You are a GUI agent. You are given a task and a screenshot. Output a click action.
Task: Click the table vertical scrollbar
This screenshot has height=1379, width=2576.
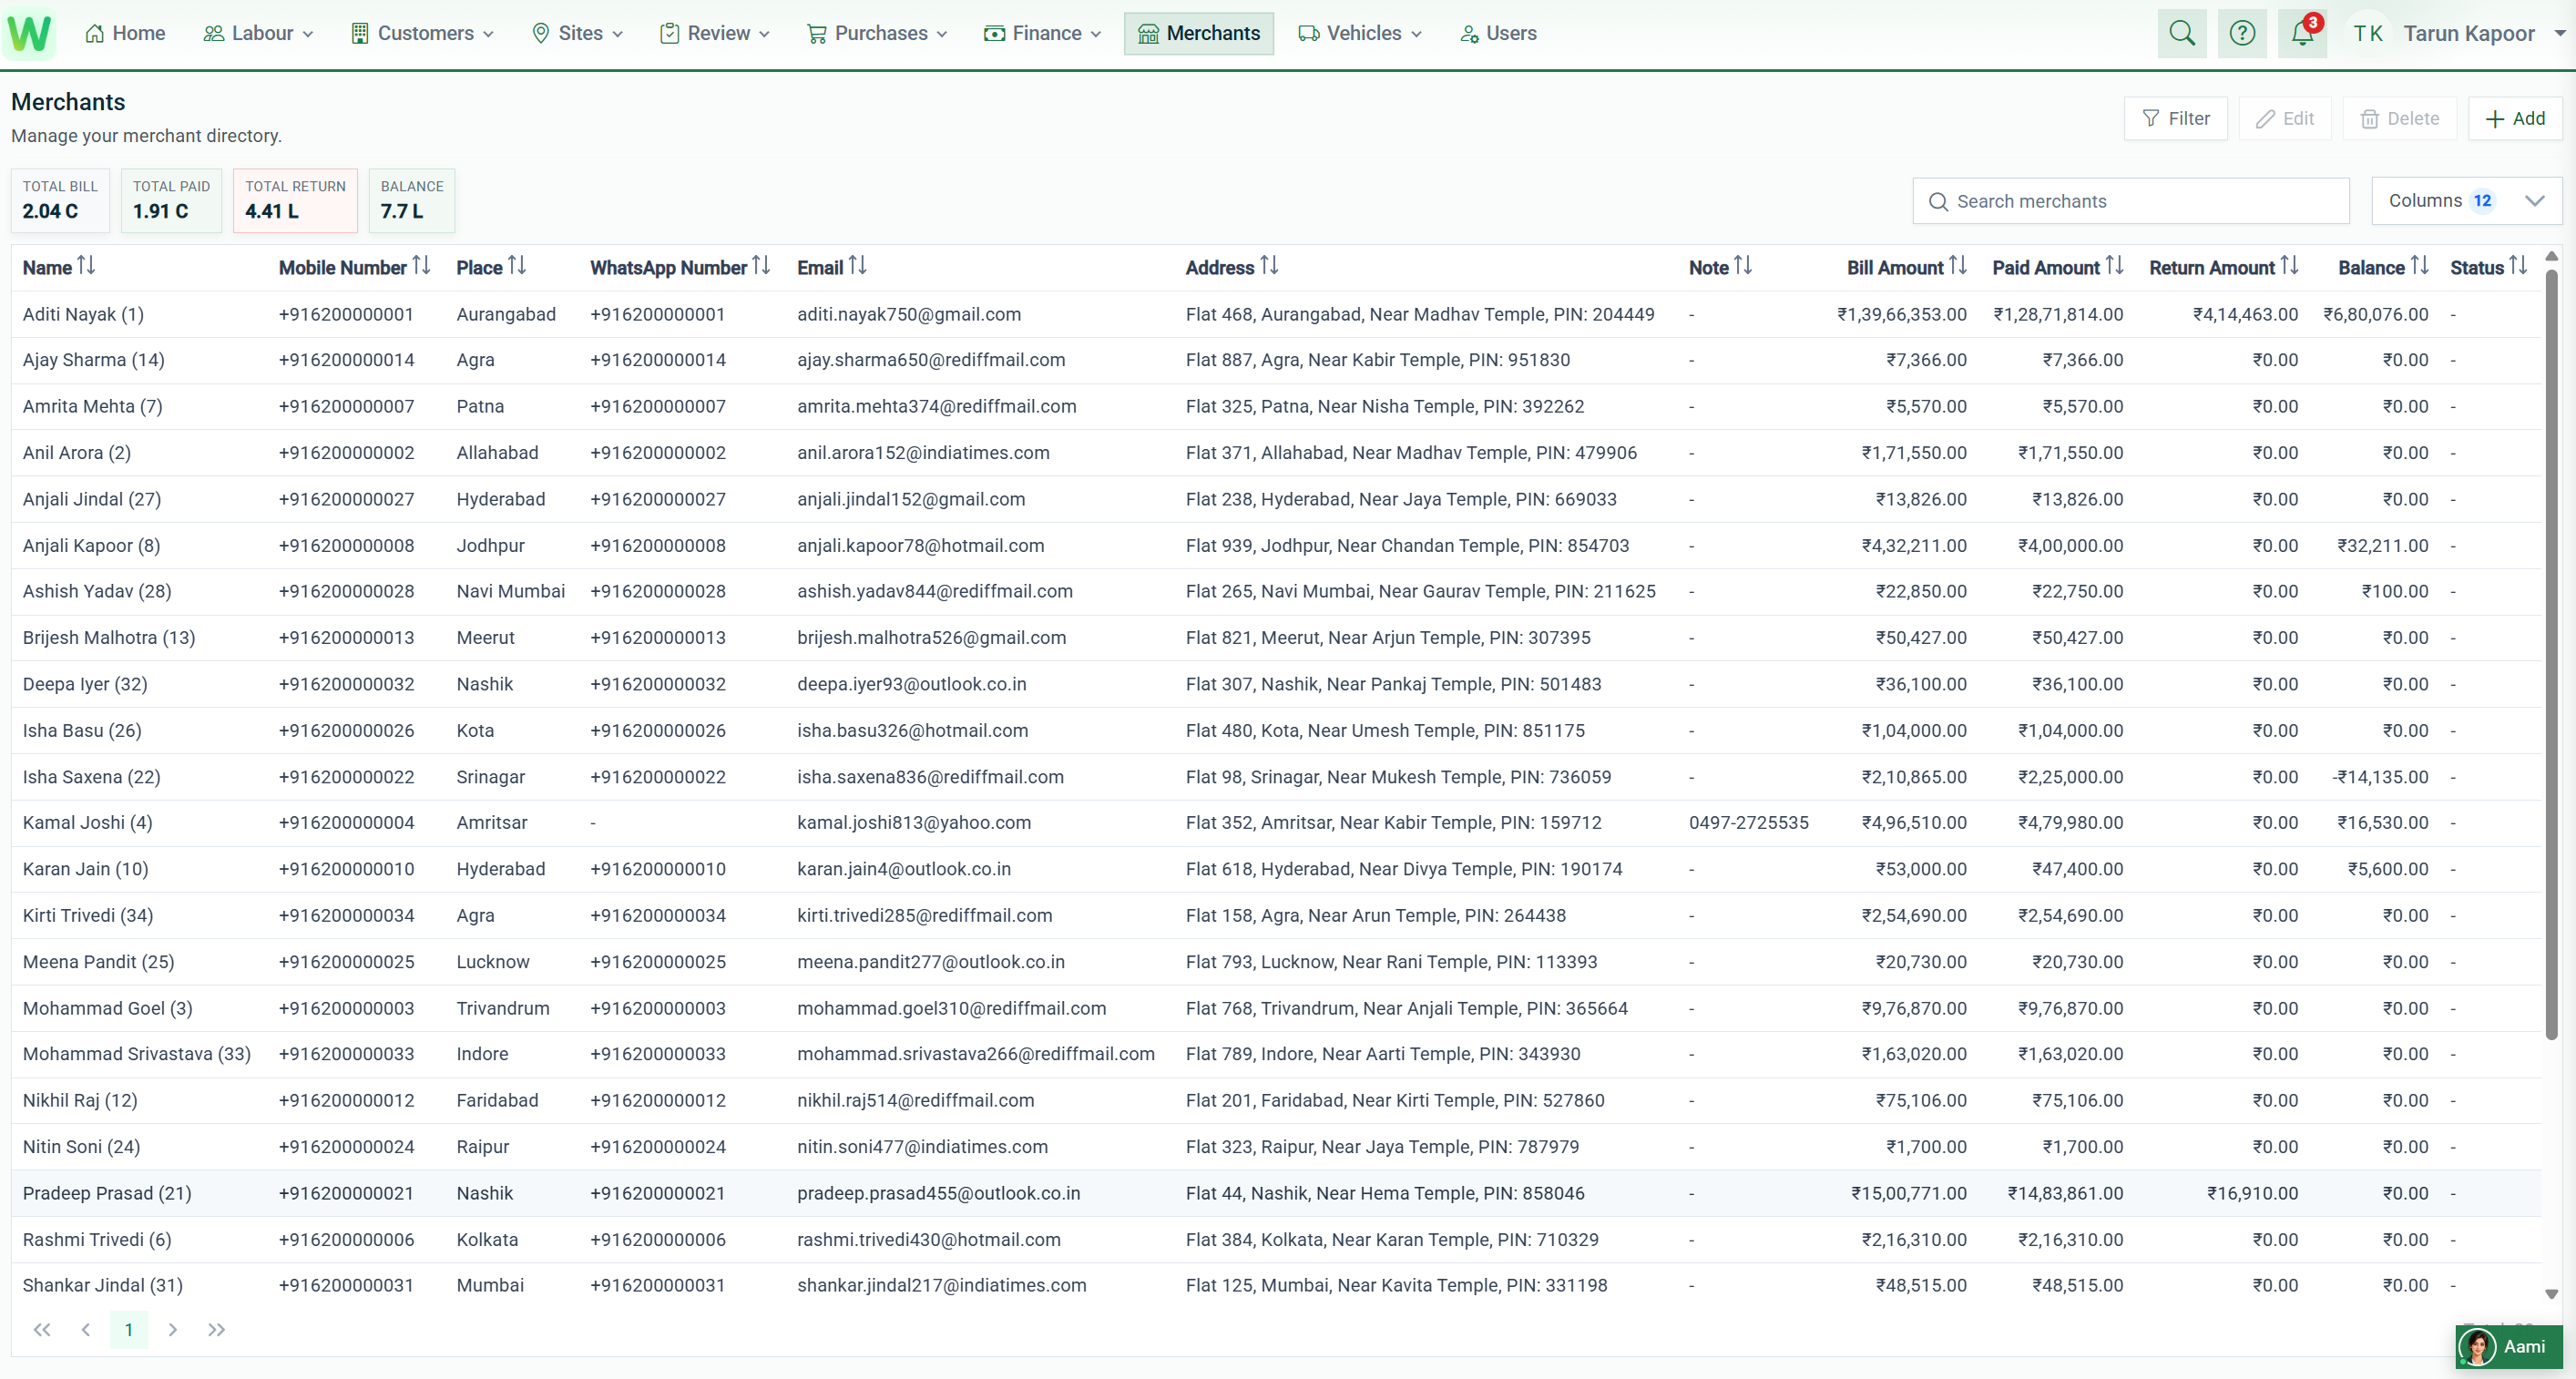[2551, 654]
